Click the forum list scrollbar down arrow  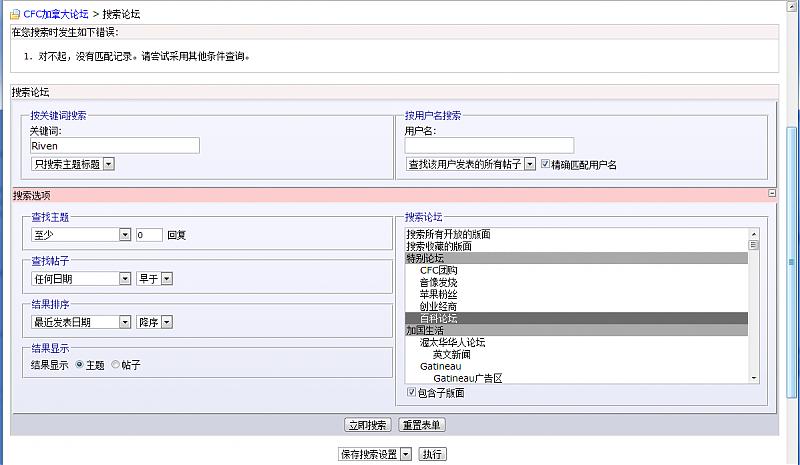click(x=754, y=377)
